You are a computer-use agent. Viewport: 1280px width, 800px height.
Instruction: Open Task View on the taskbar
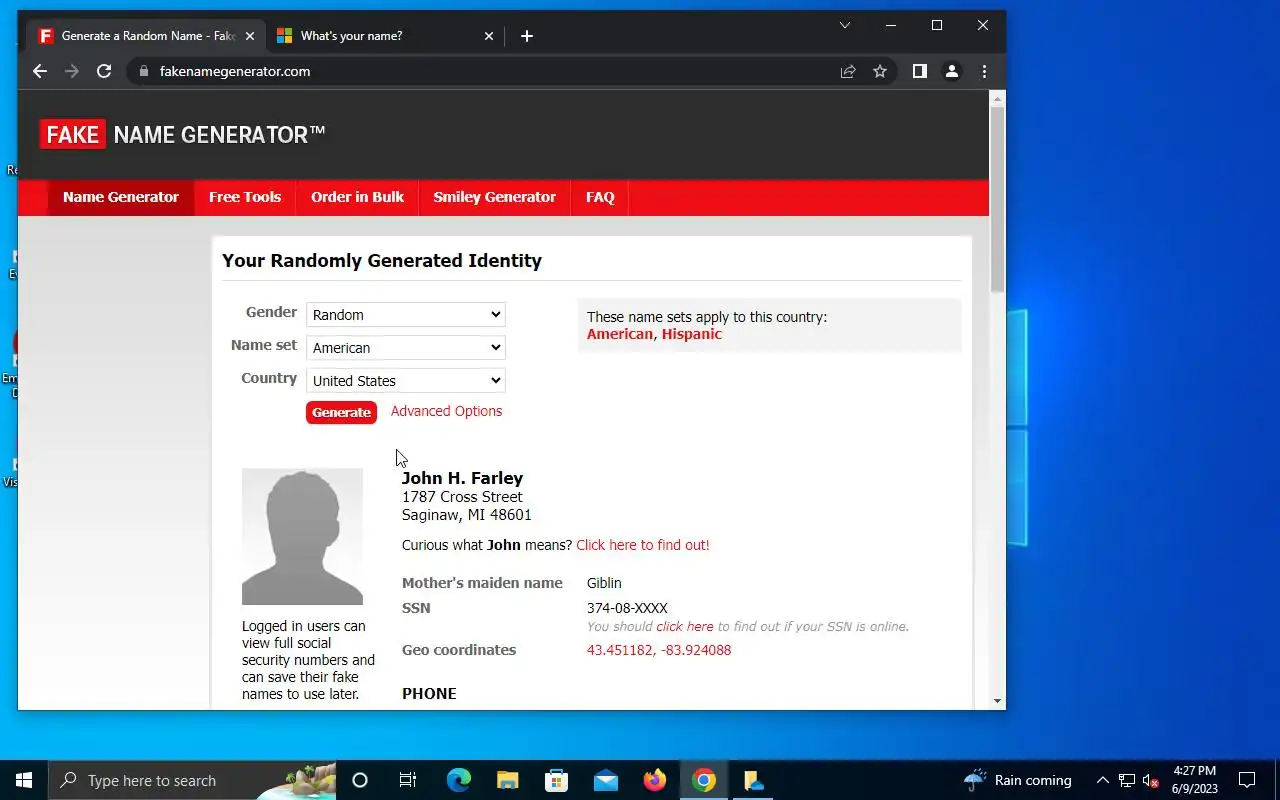coord(408,780)
